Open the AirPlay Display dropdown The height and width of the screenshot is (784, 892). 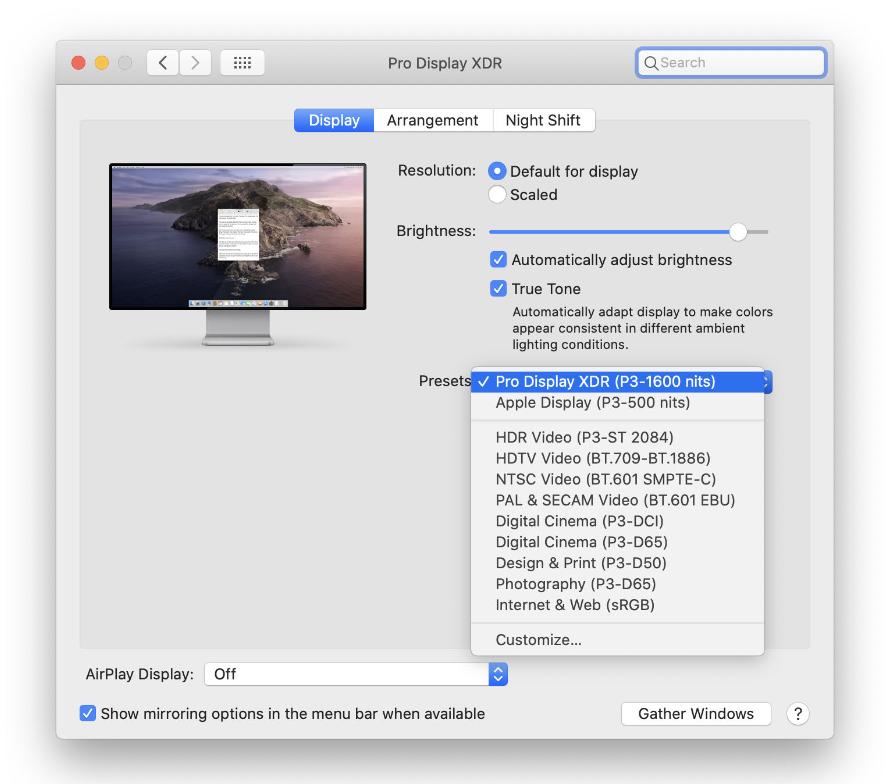point(356,674)
